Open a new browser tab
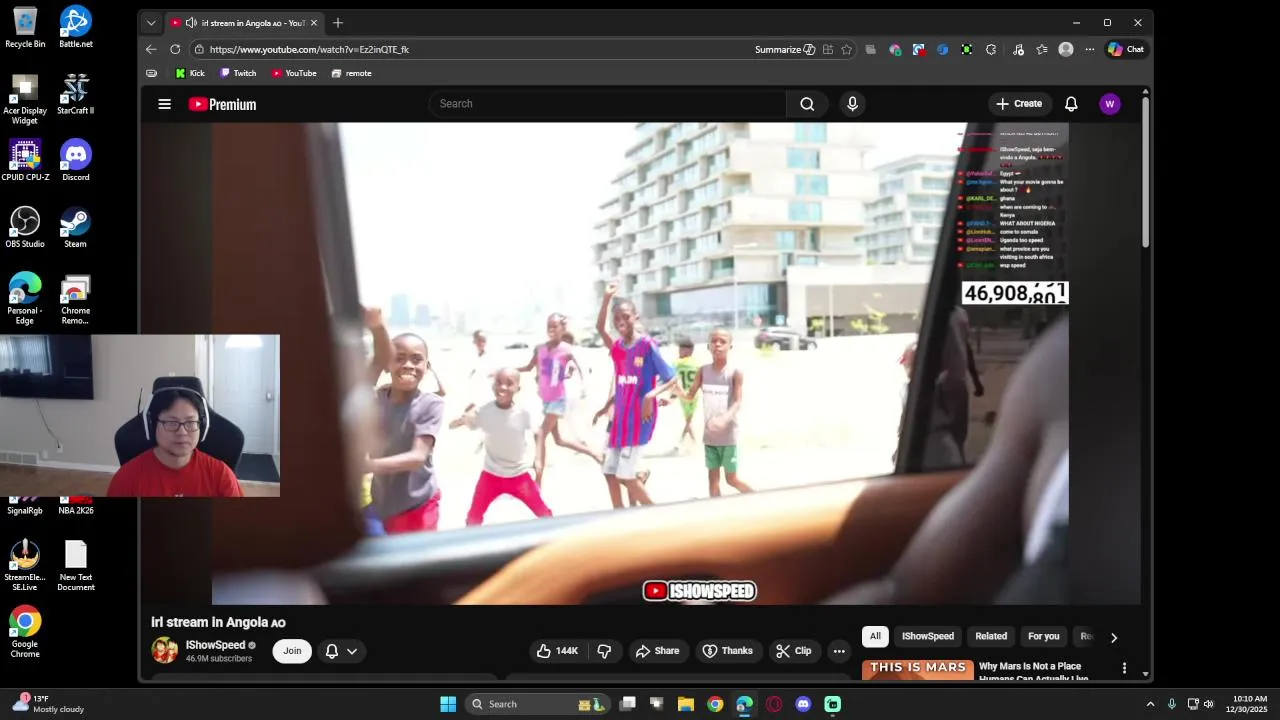The height and width of the screenshot is (720, 1280). tap(338, 23)
